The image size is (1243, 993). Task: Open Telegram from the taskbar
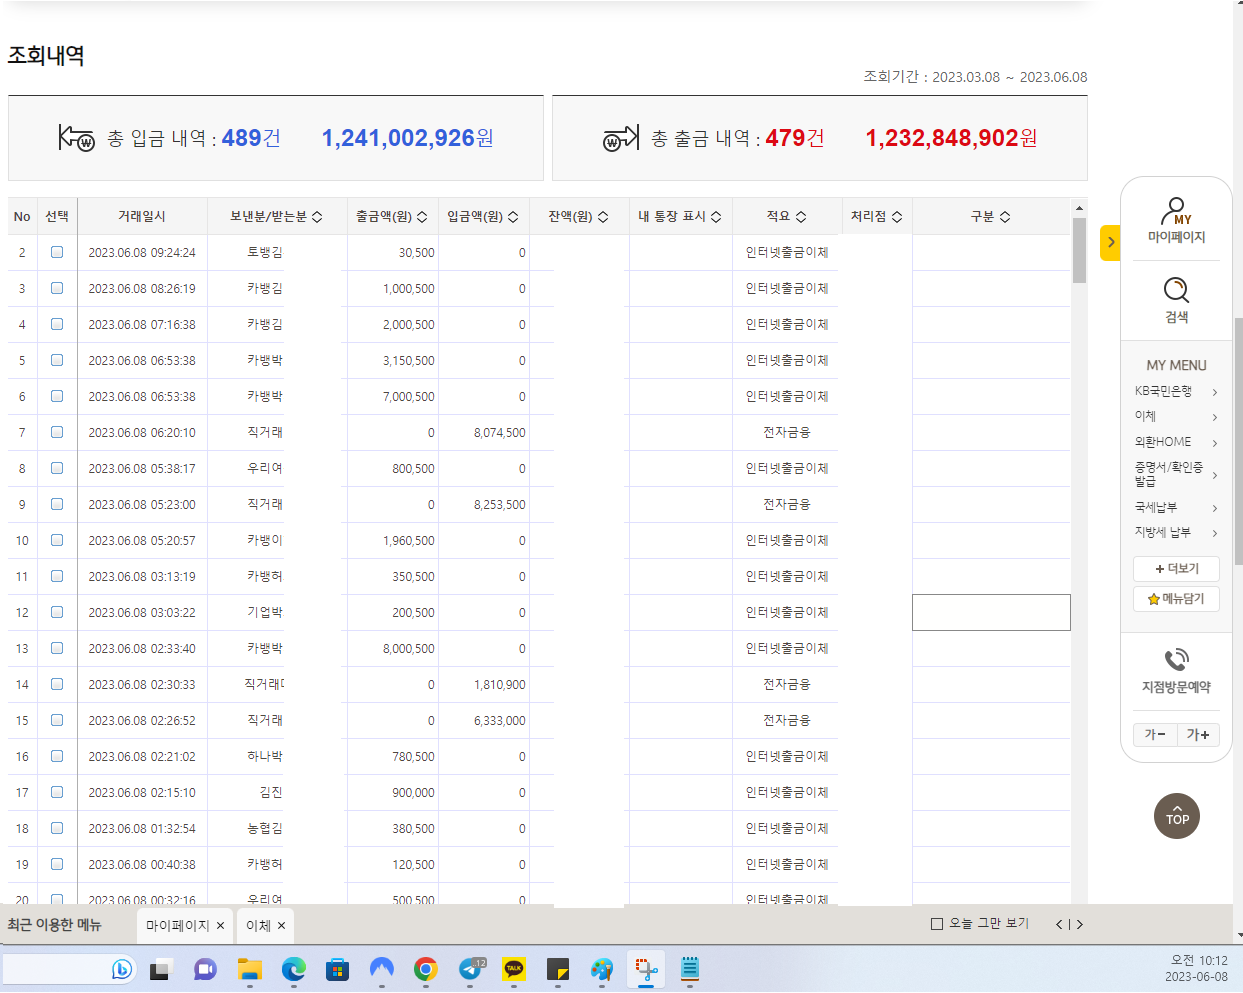(470, 969)
